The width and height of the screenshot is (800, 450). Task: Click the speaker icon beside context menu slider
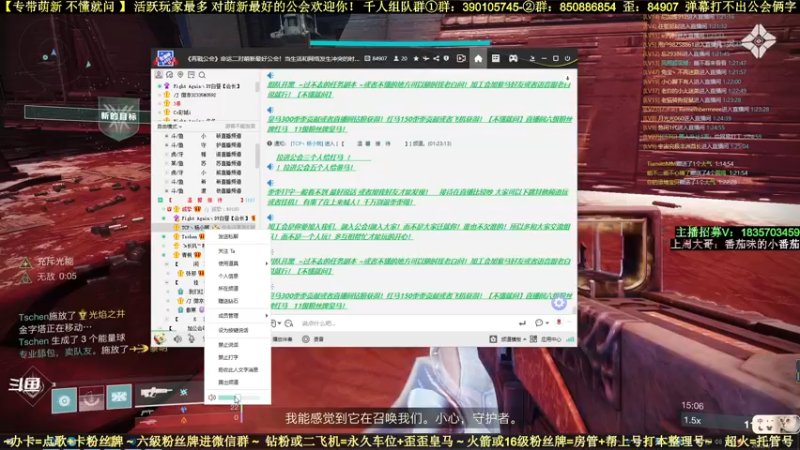[x=211, y=397]
